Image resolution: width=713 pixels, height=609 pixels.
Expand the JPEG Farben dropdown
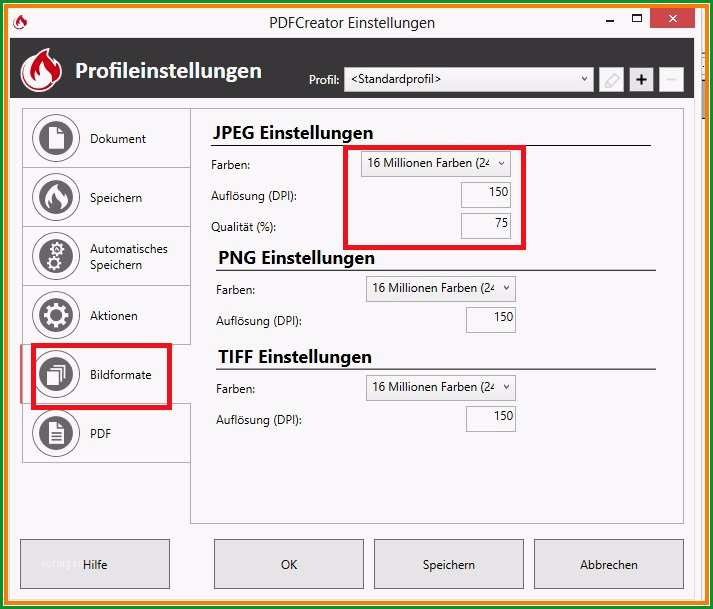coord(436,164)
